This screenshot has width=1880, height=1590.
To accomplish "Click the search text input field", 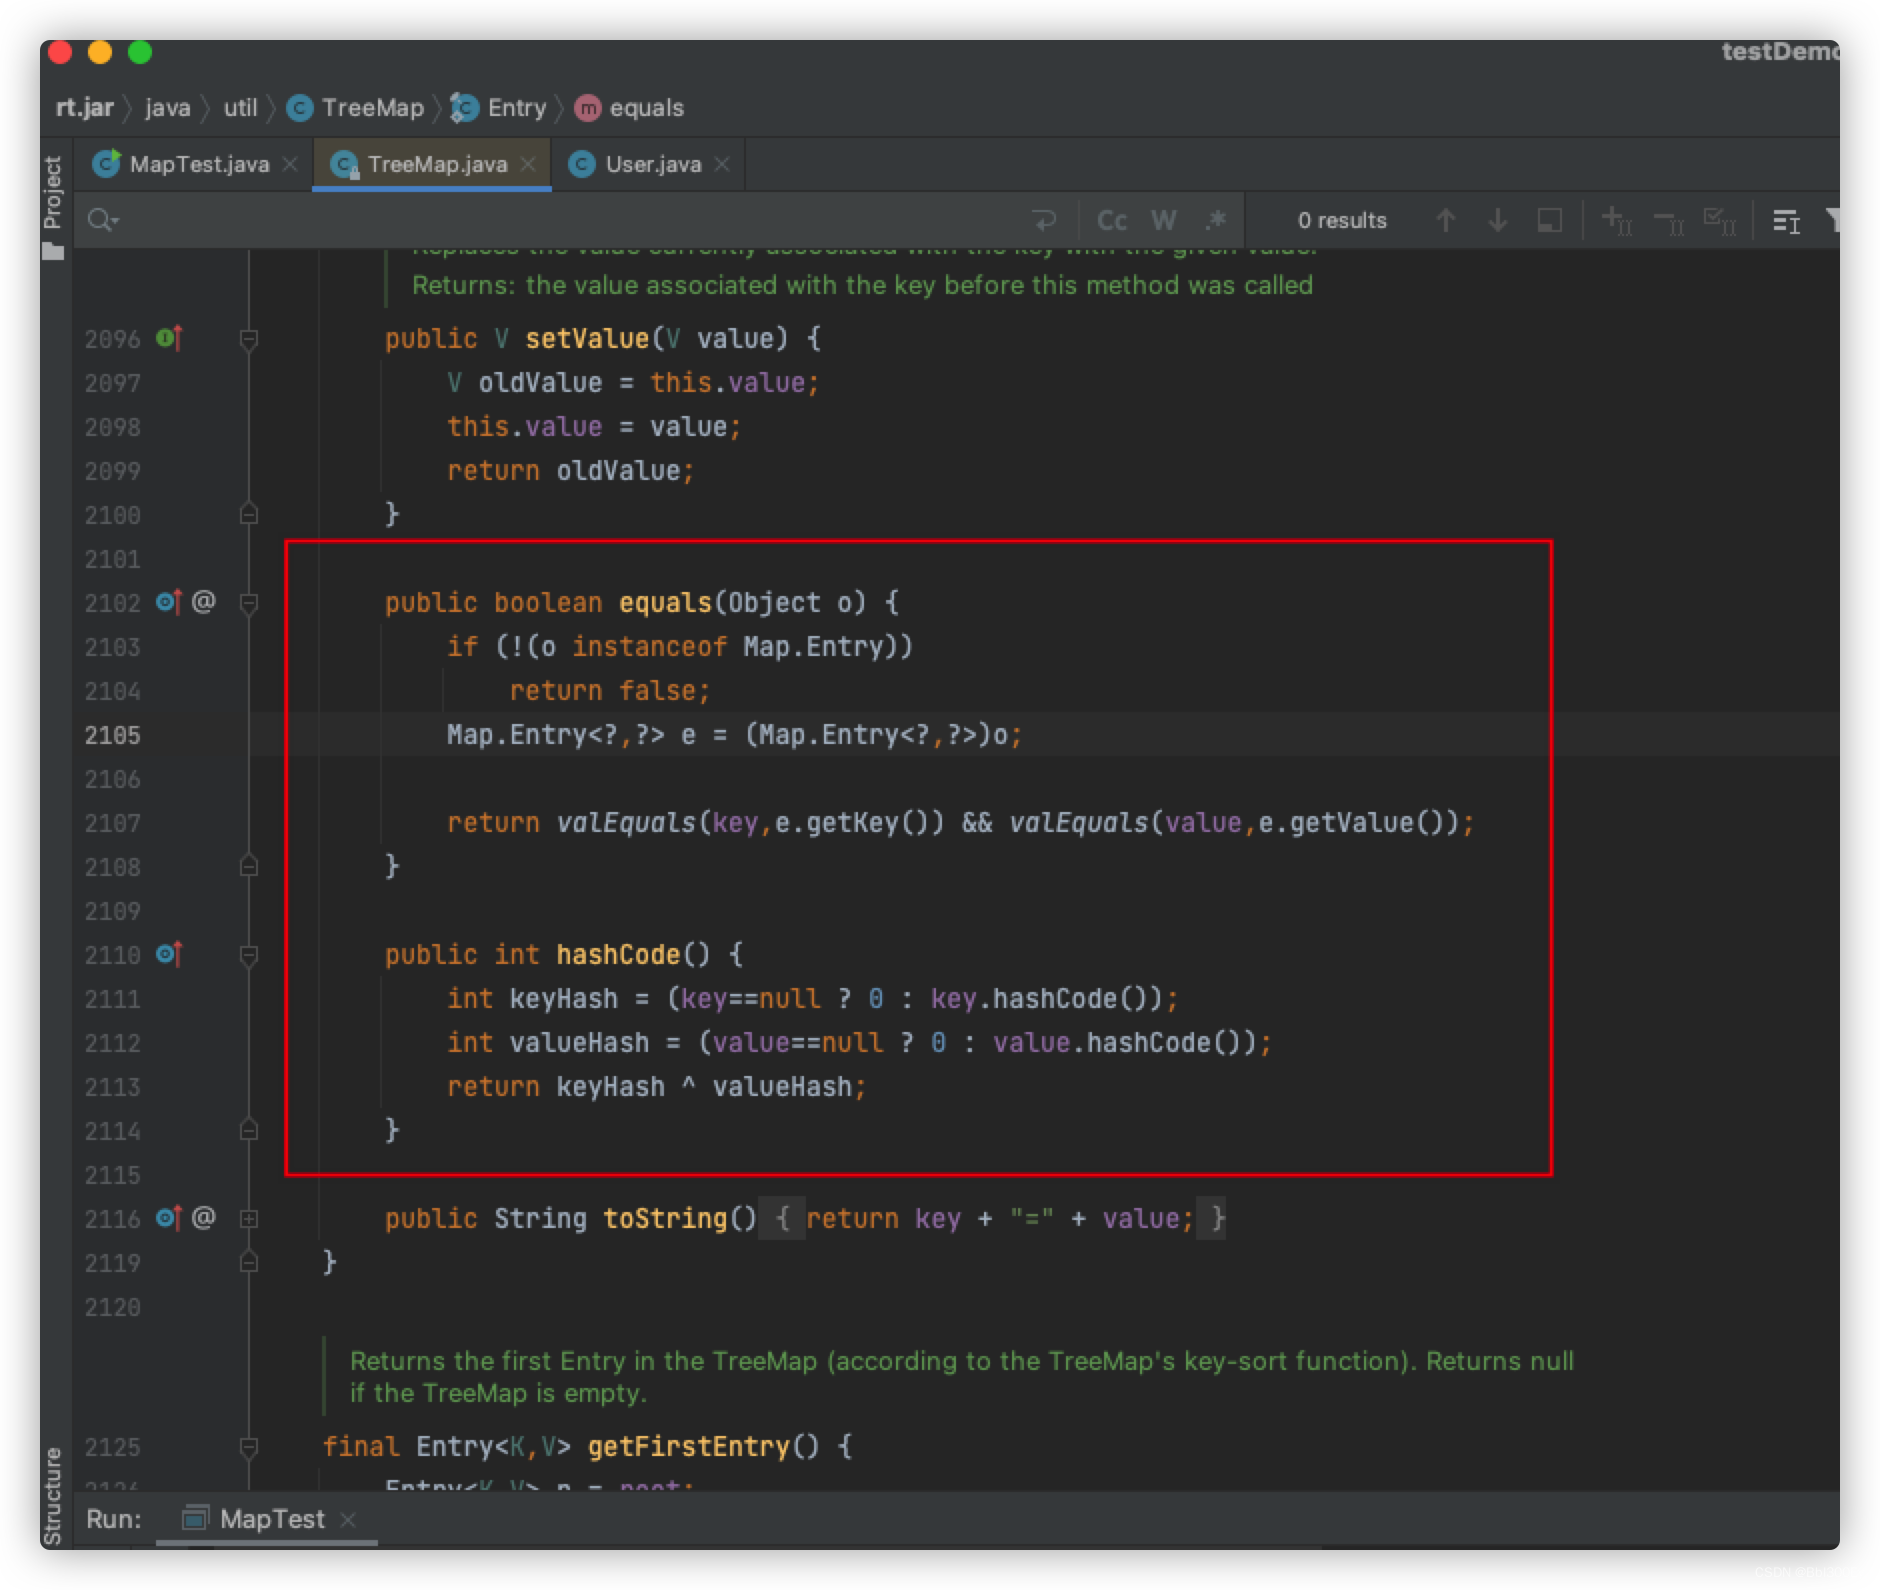I will coord(570,220).
